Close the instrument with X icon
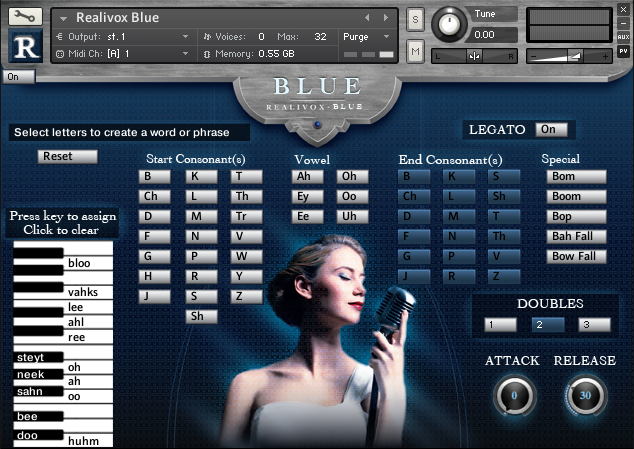The width and height of the screenshot is (634, 449). pos(623,10)
